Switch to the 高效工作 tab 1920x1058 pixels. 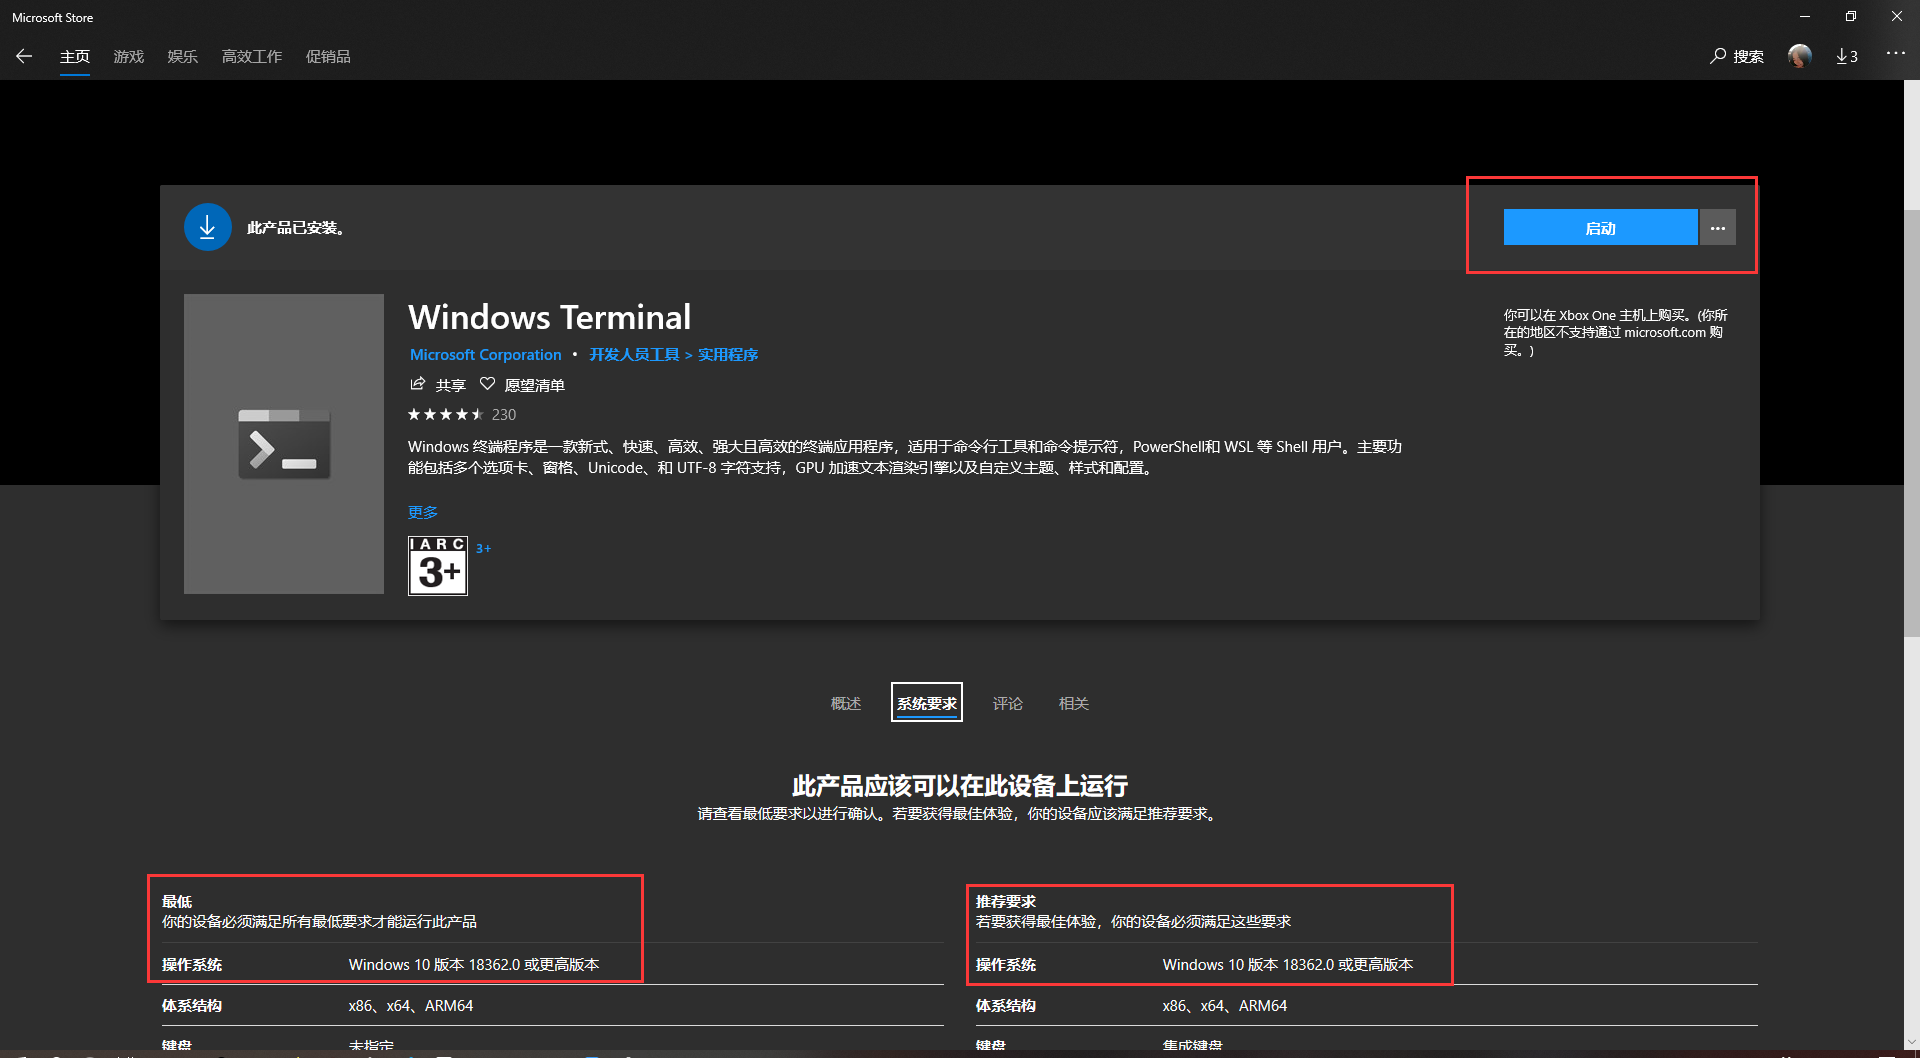click(x=252, y=57)
